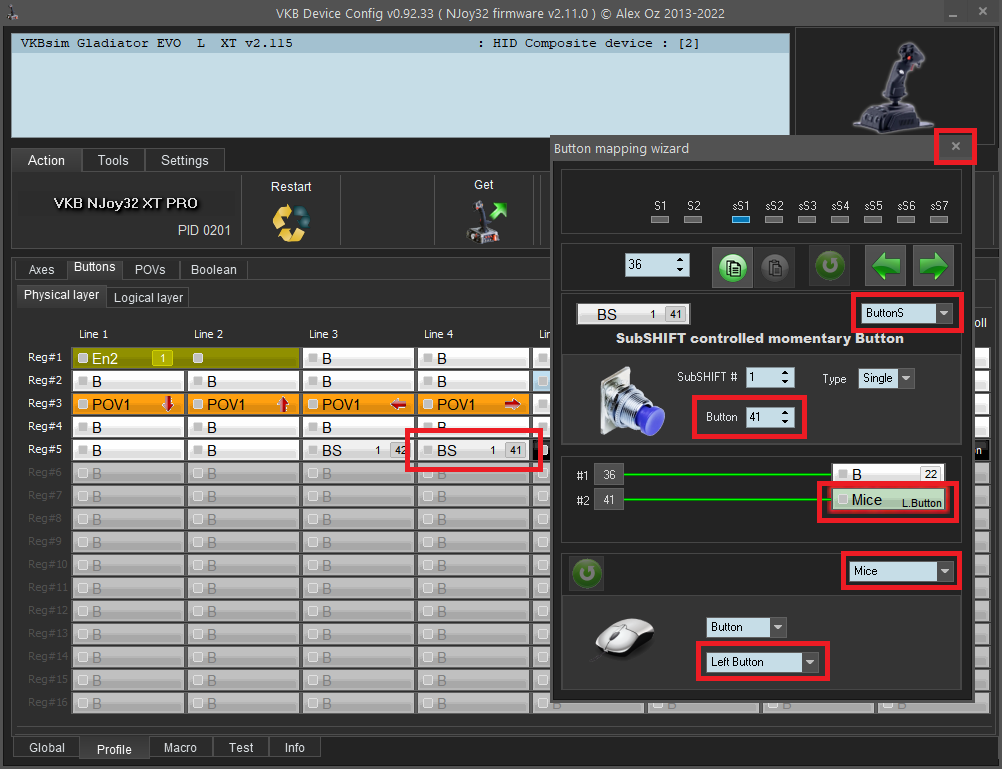Click the app icon in the title bar

click(13, 13)
